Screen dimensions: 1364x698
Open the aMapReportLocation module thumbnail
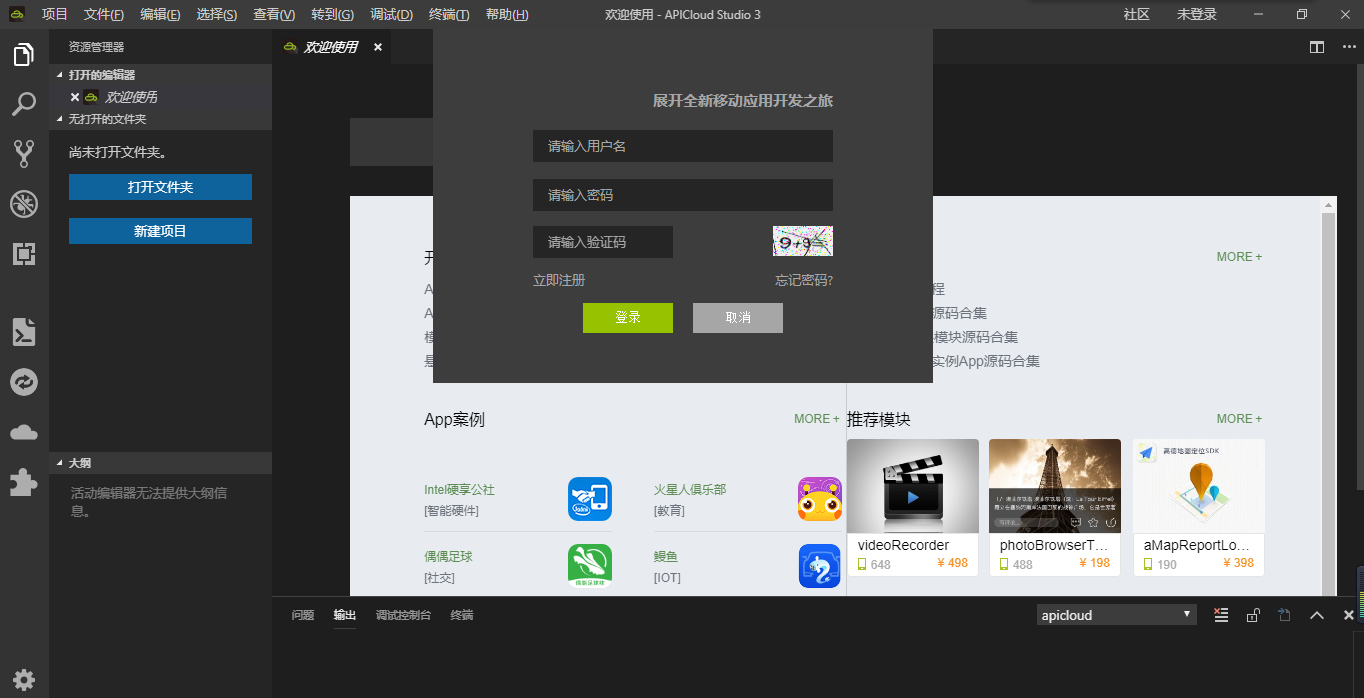click(1199, 486)
